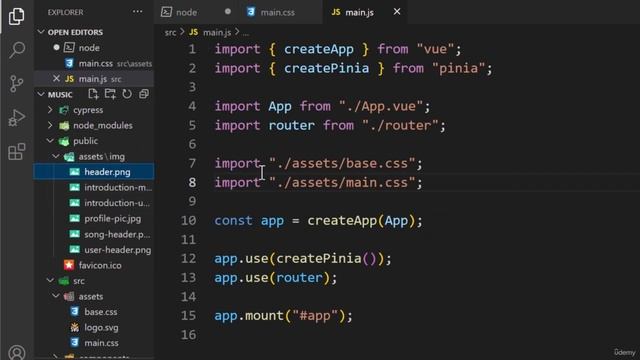Open base.css in src assets
Screen dimensions: 640x360
pos(94,312)
